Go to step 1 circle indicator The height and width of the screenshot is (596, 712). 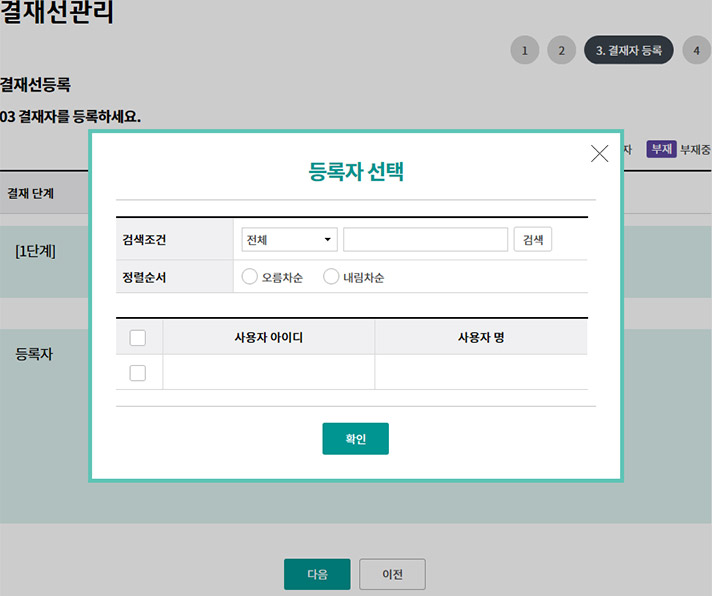[x=524, y=50]
